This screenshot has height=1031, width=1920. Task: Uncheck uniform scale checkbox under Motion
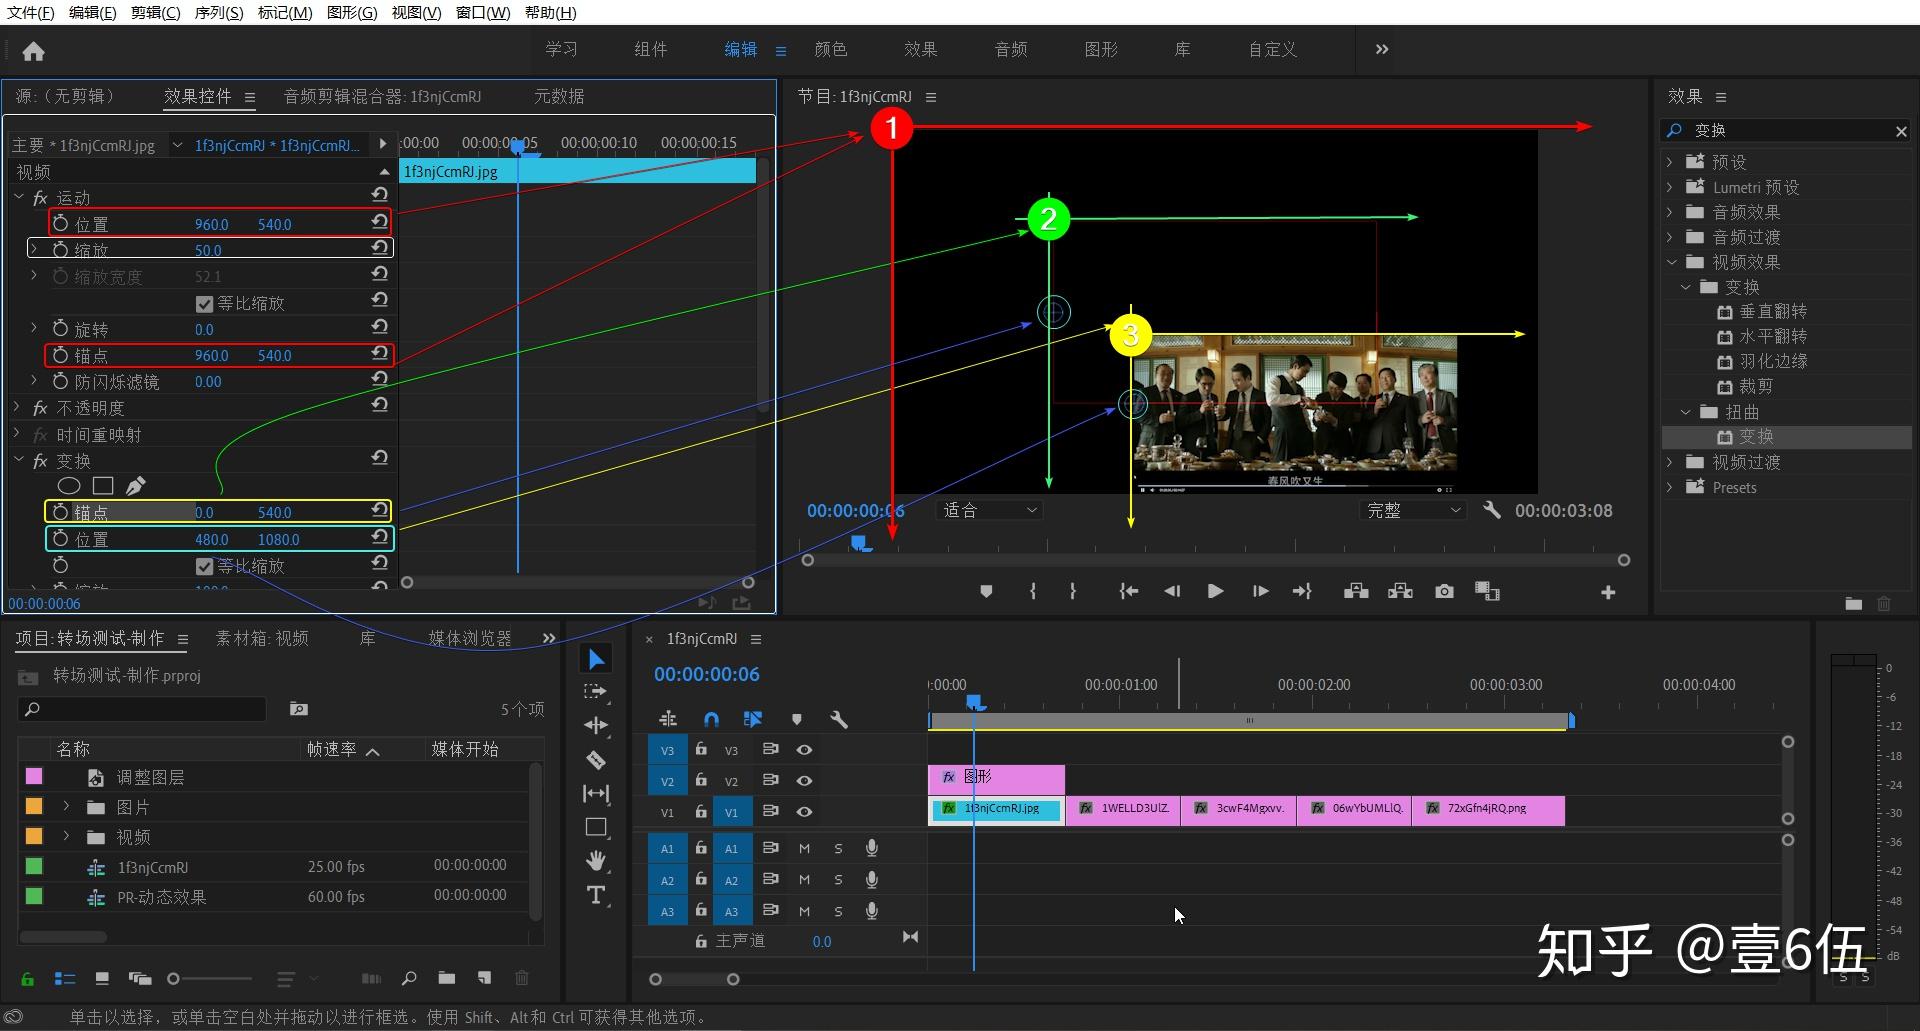(205, 304)
